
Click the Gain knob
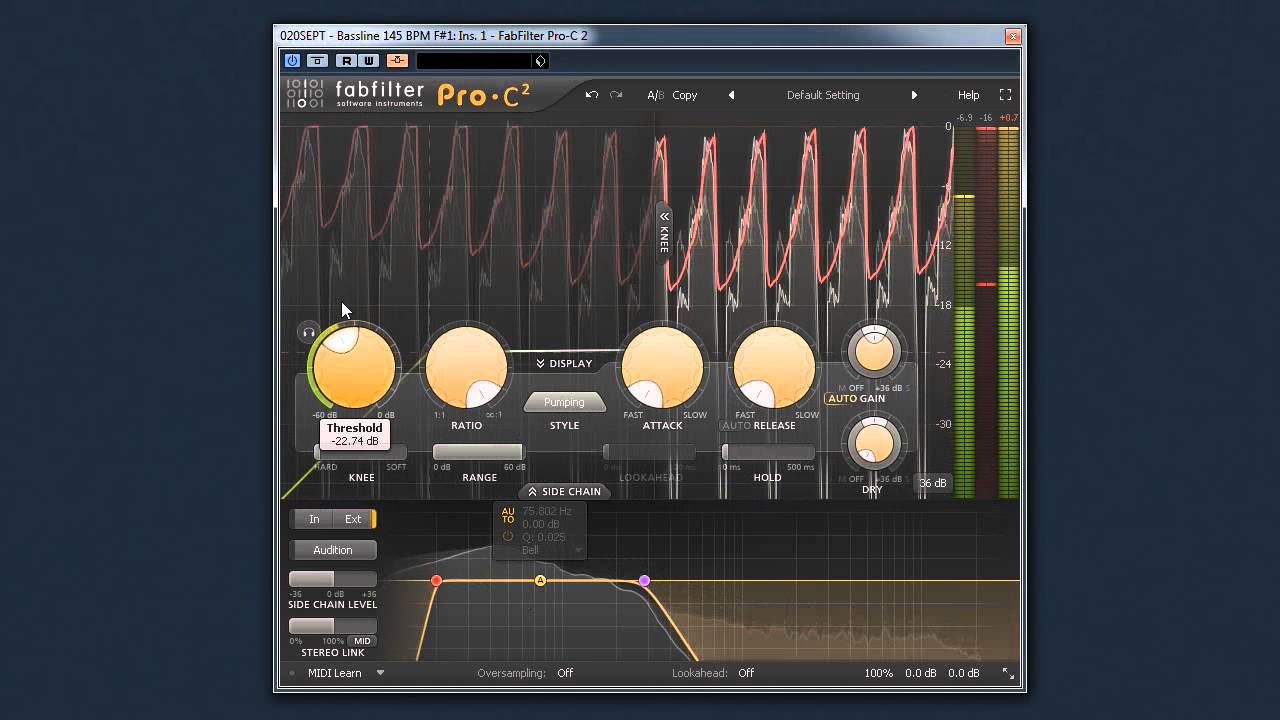coord(874,352)
